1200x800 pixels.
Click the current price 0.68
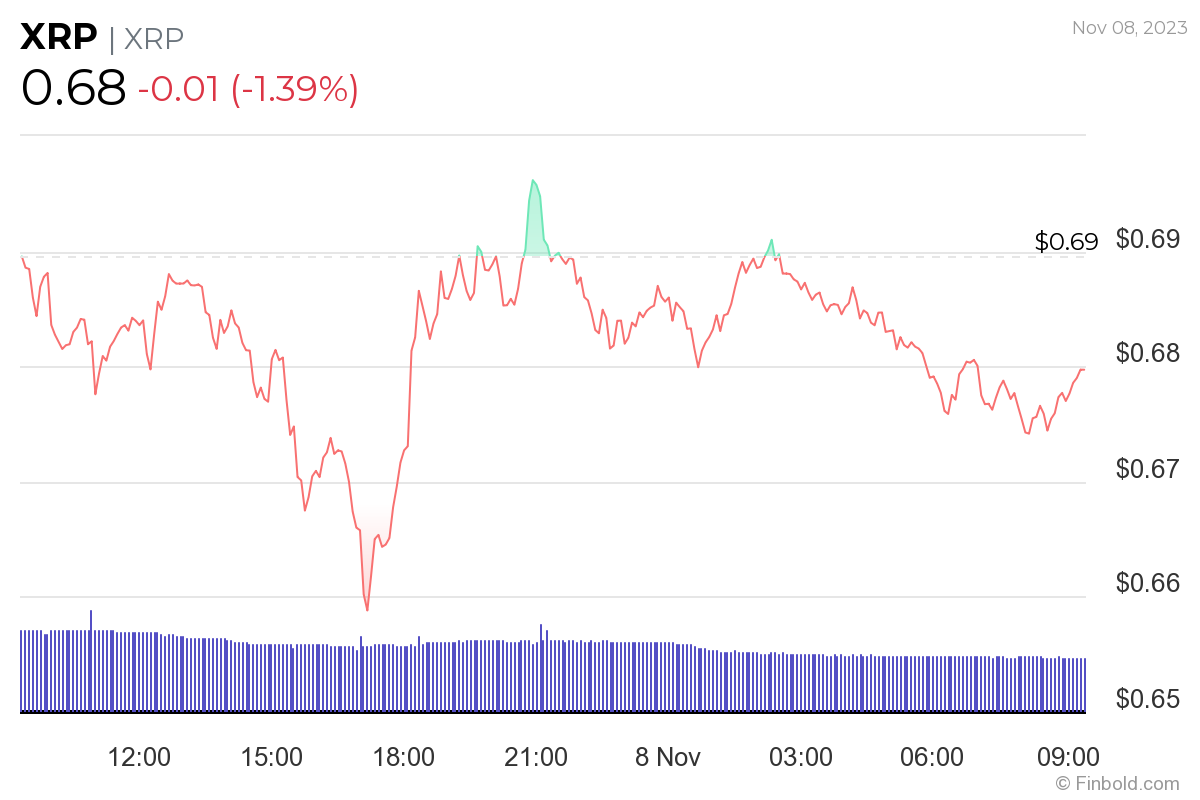(x=73, y=88)
